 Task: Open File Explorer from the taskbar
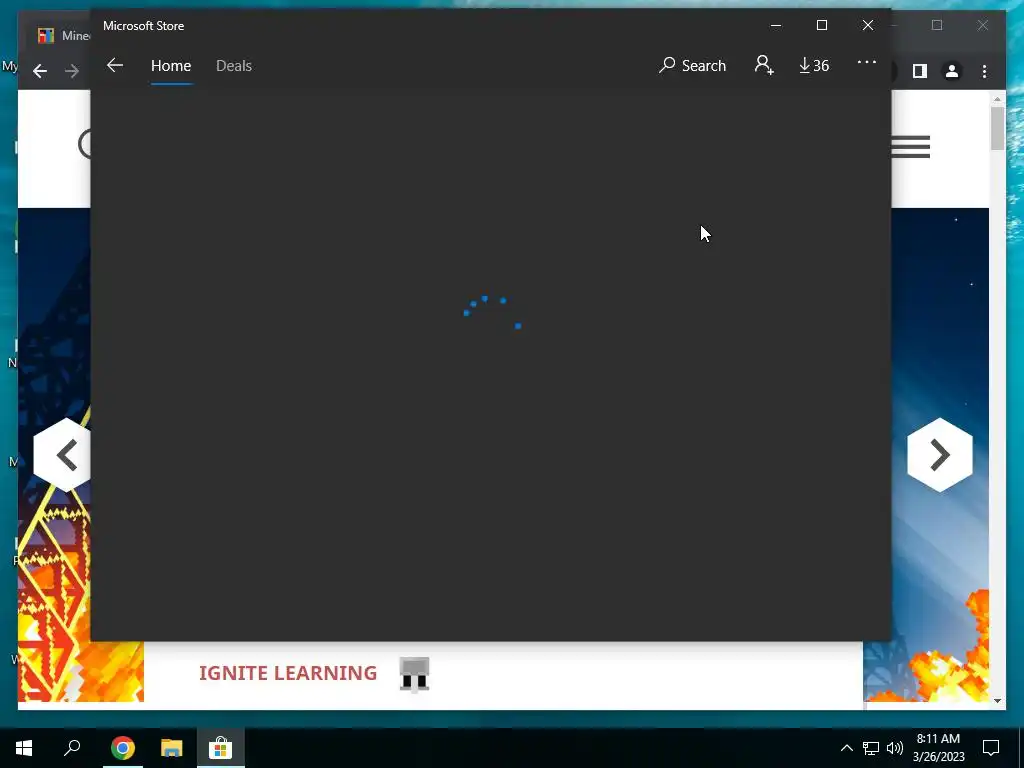pos(172,748)
